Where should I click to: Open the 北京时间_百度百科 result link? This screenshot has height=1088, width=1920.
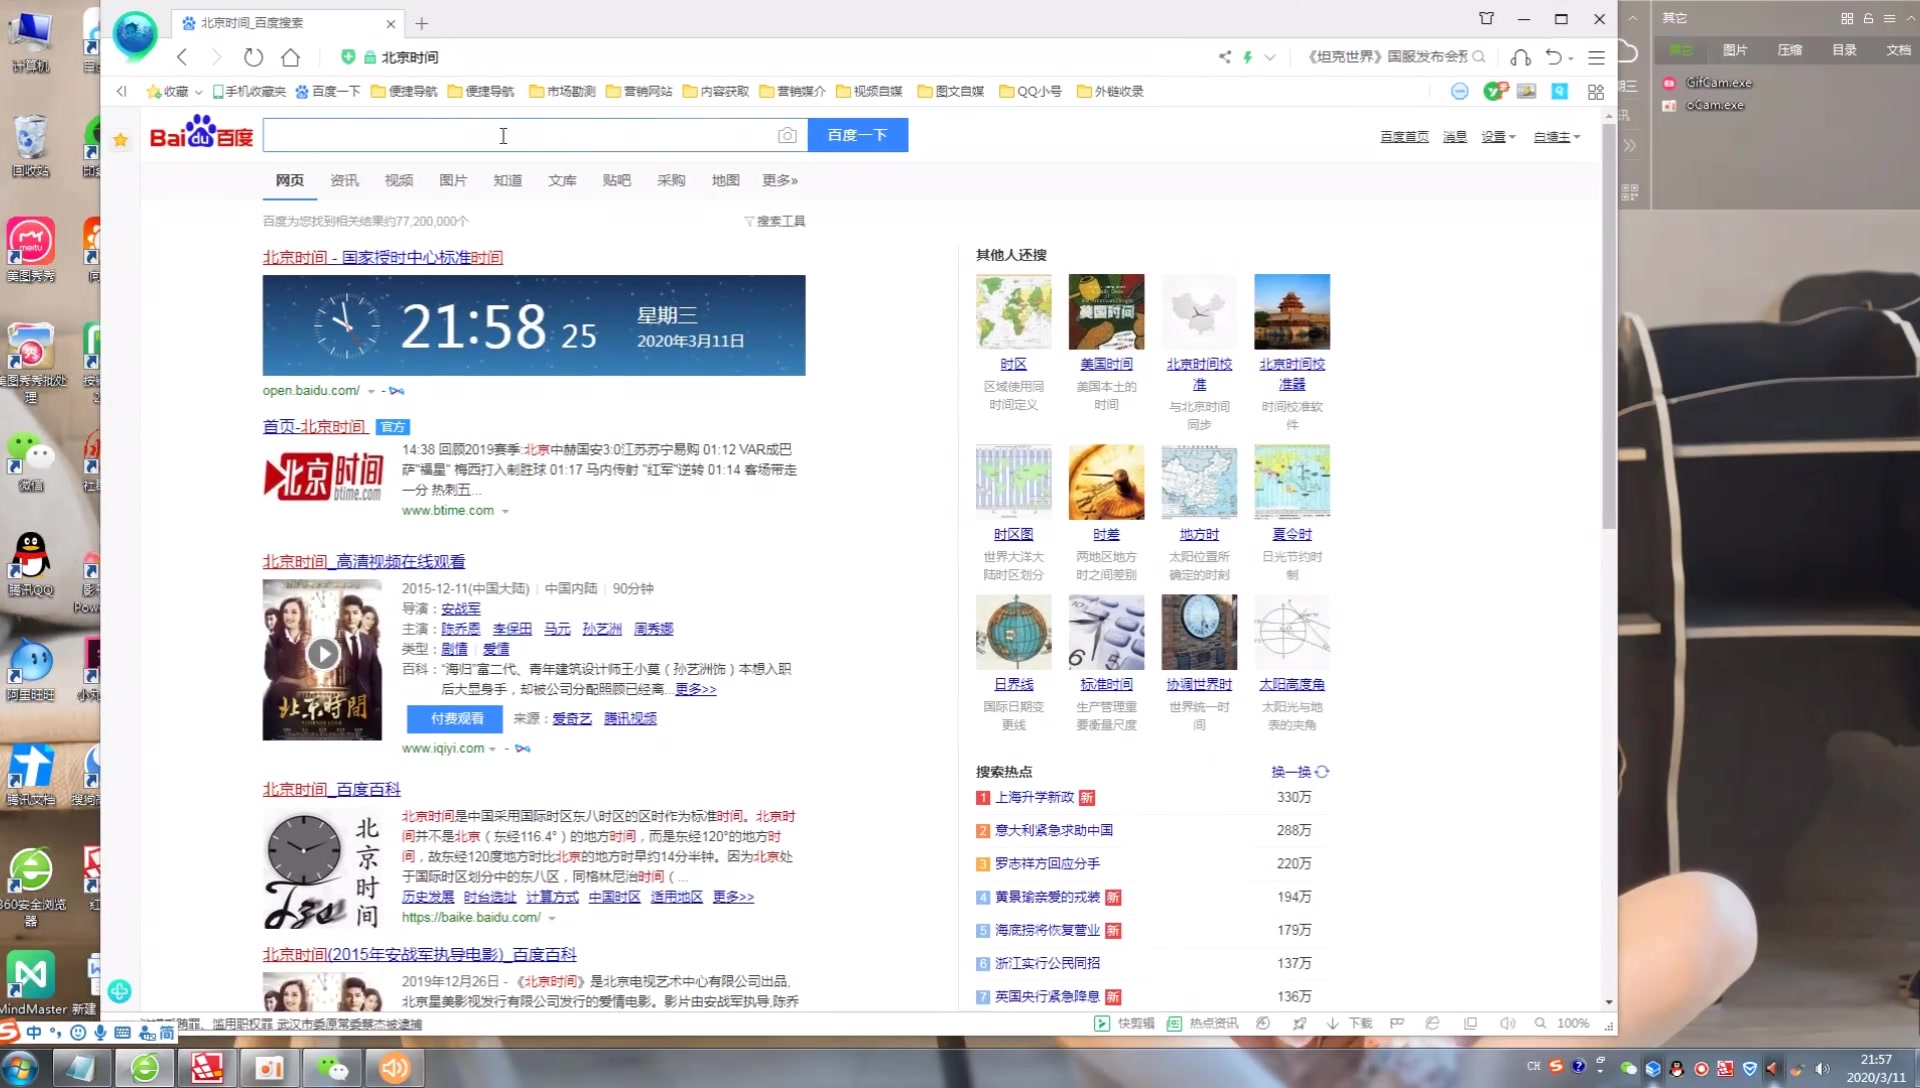coord(332,789)
